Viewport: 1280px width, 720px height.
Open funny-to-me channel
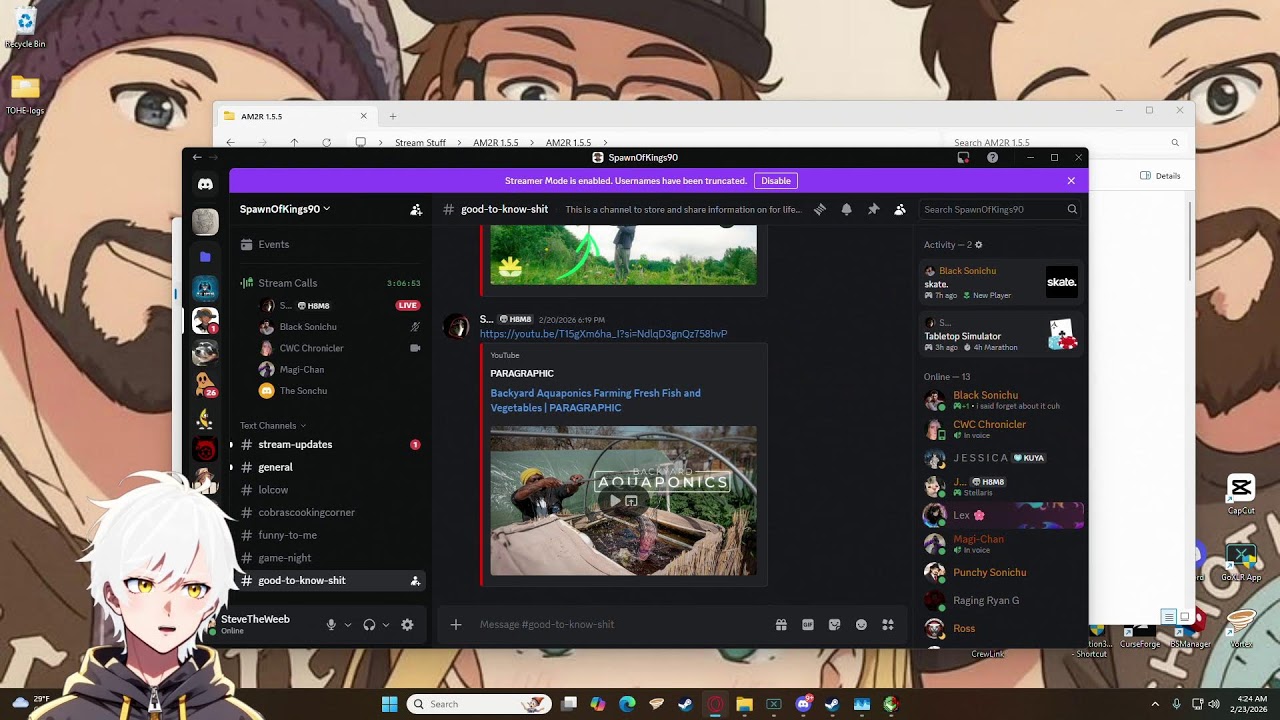pos(331,535)
